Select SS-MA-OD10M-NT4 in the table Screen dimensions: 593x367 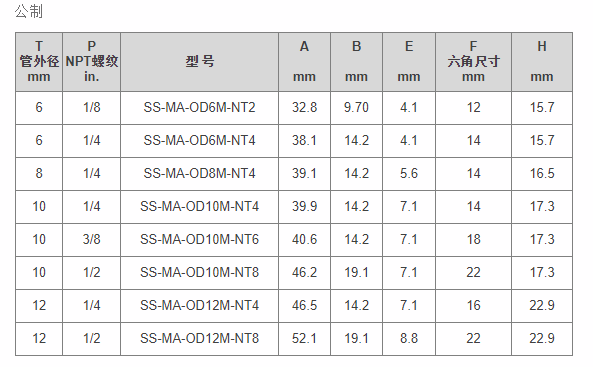pos(199,206)
